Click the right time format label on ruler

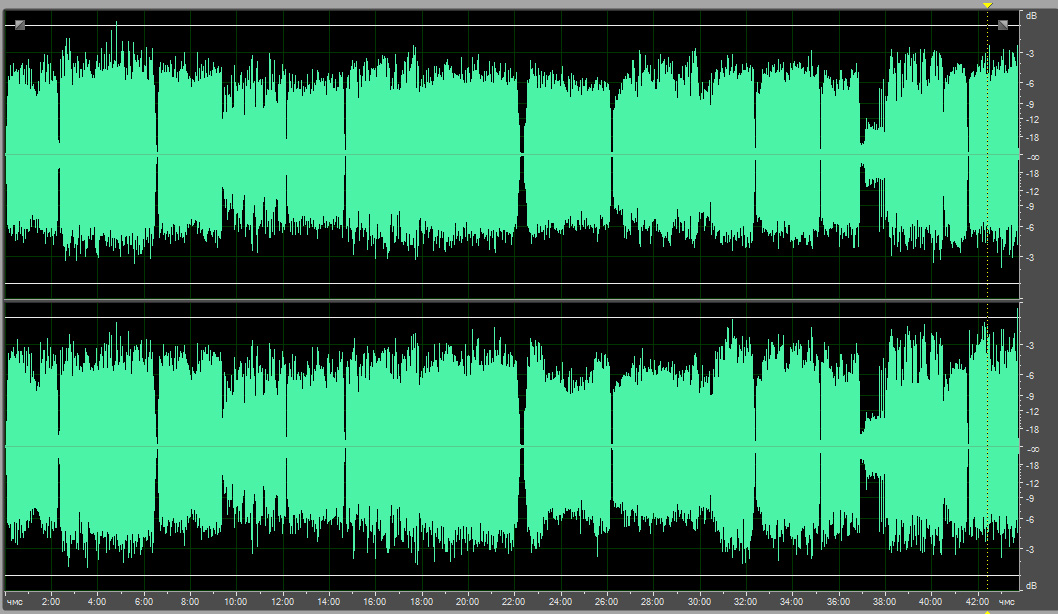click(x=1007, y=602)
